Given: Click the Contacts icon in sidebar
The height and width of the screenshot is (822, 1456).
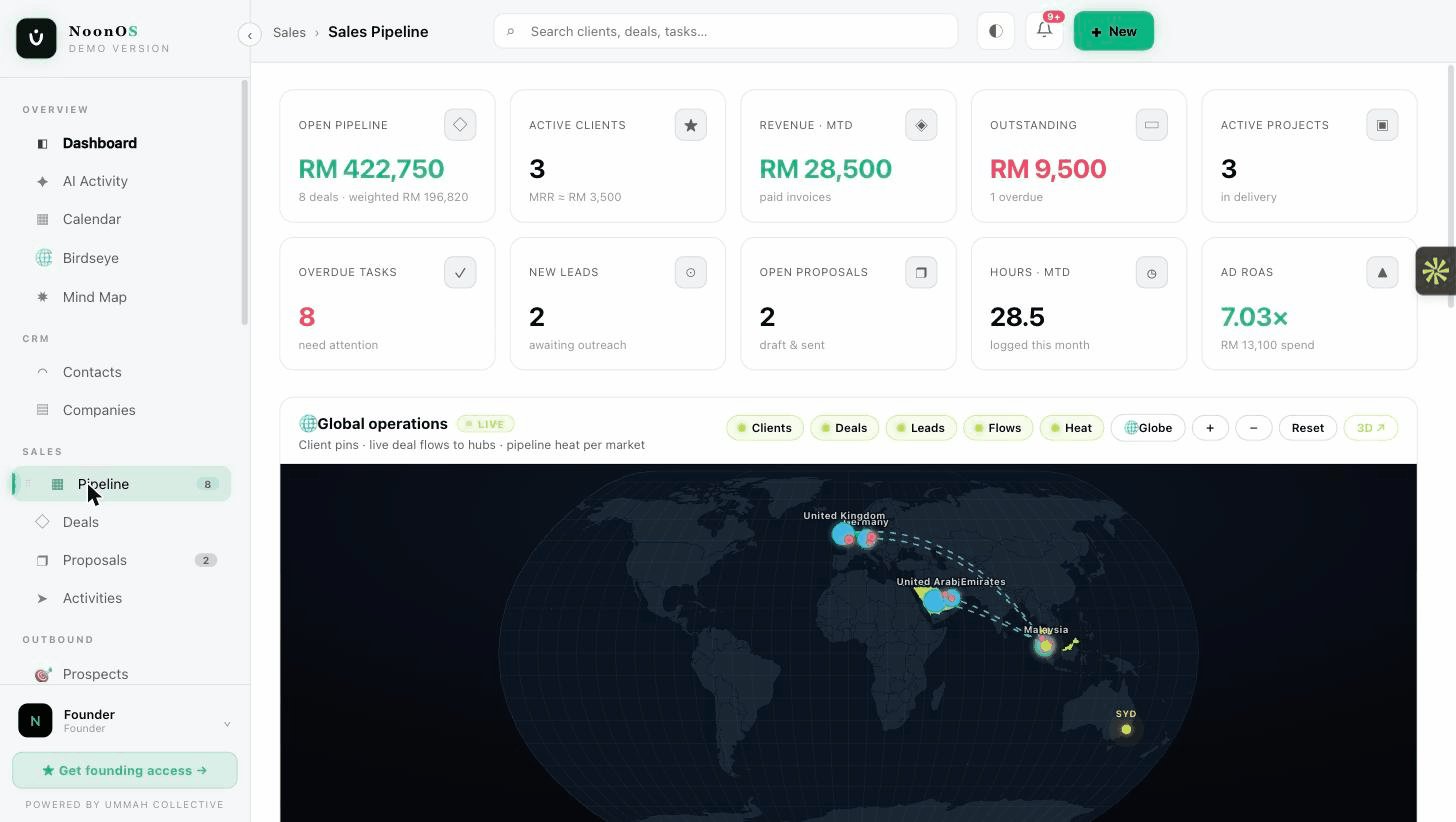Looking at the screenshot, I should pyautogui.click(x=42, y=372).
